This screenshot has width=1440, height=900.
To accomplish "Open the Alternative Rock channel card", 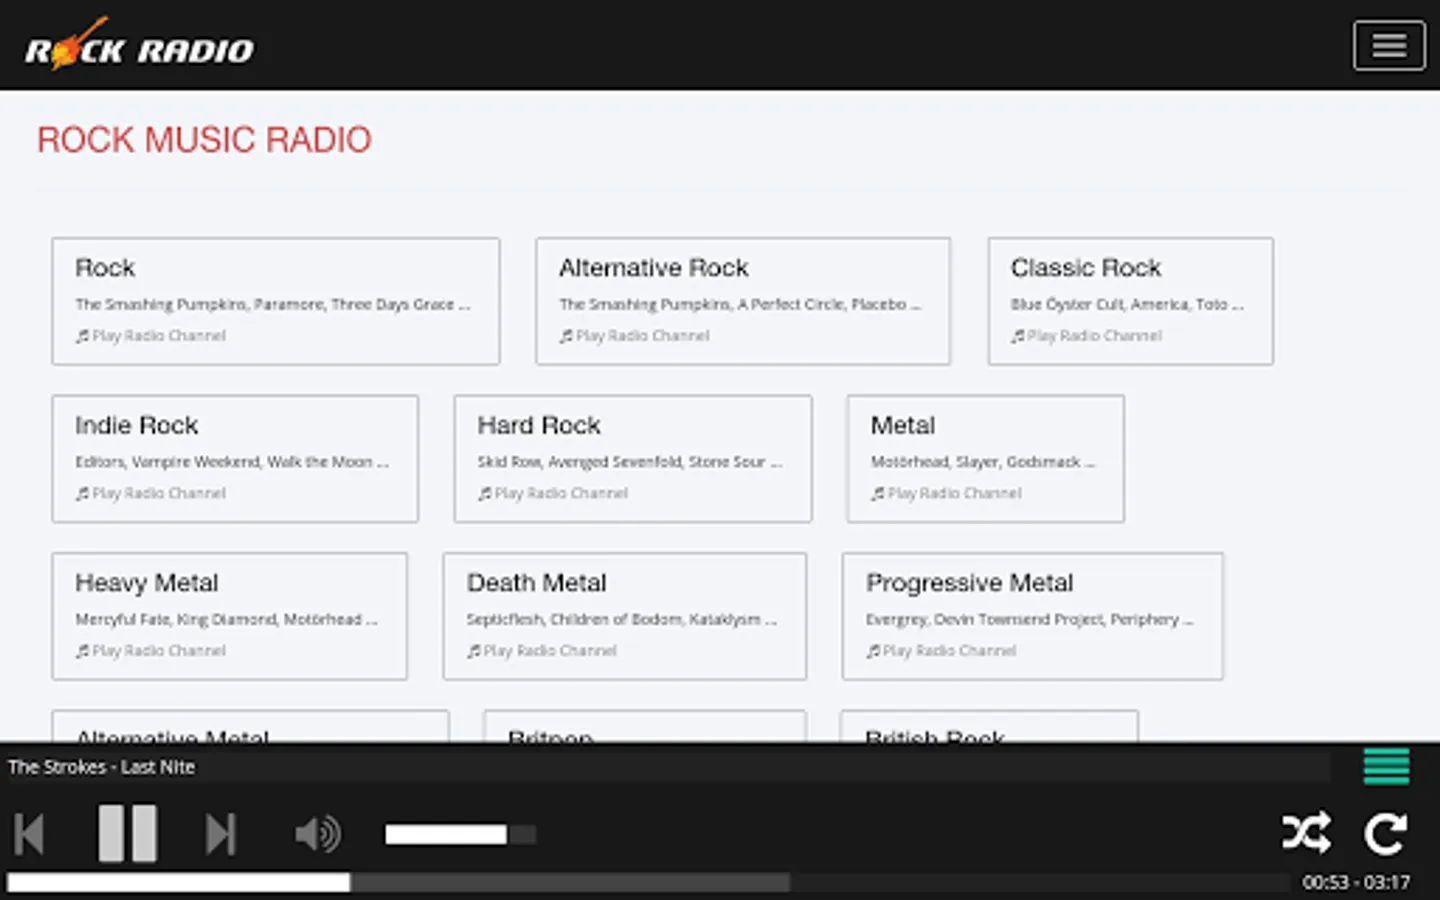I will (x=743, y=301).
